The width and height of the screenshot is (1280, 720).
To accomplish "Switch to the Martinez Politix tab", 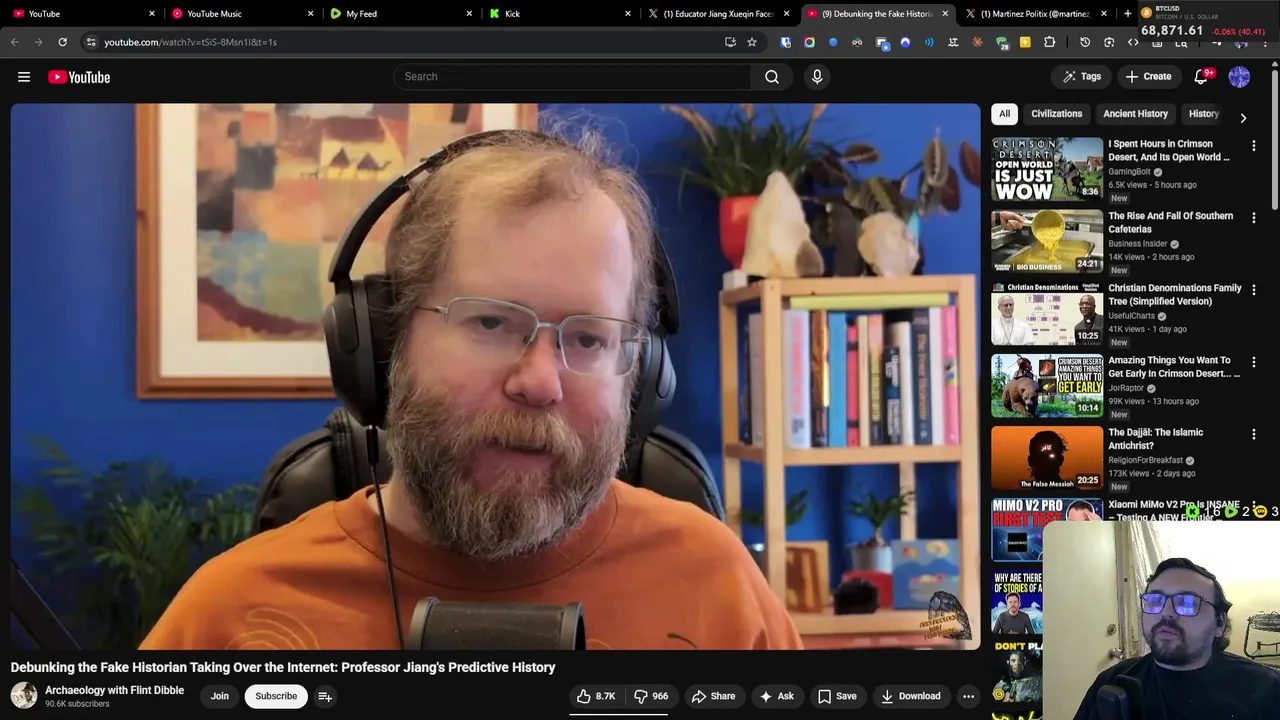I will coord(1035,14).
